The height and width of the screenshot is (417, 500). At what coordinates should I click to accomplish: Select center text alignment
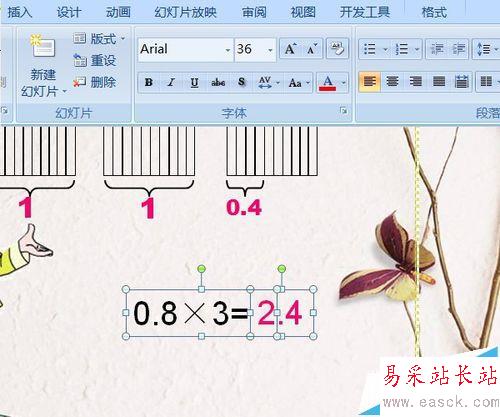392,81
